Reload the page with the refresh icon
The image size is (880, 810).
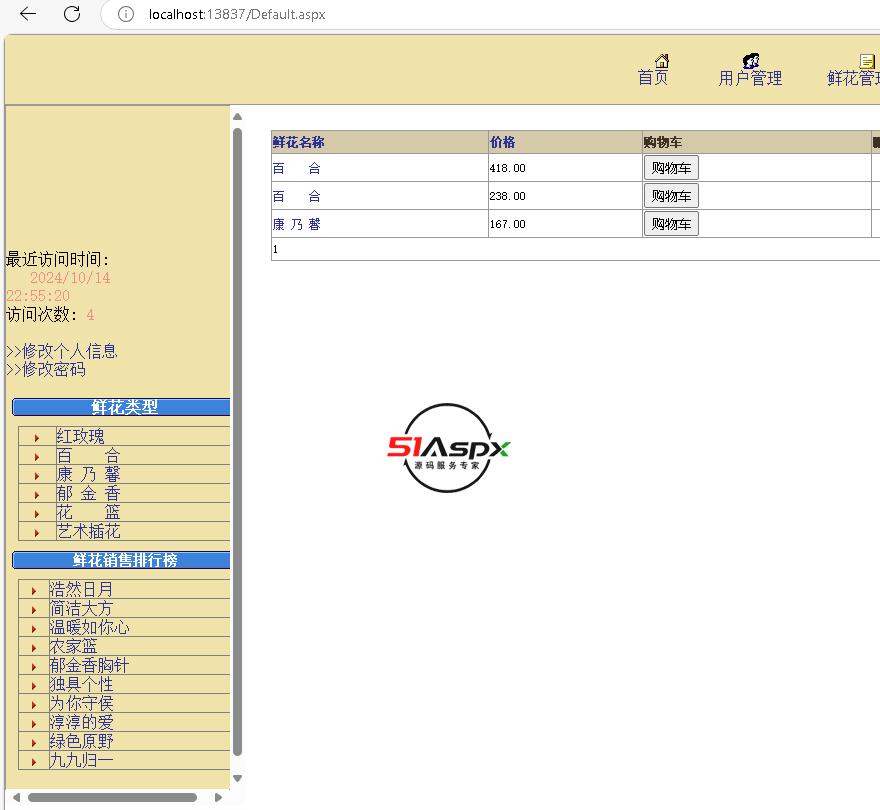72,14
